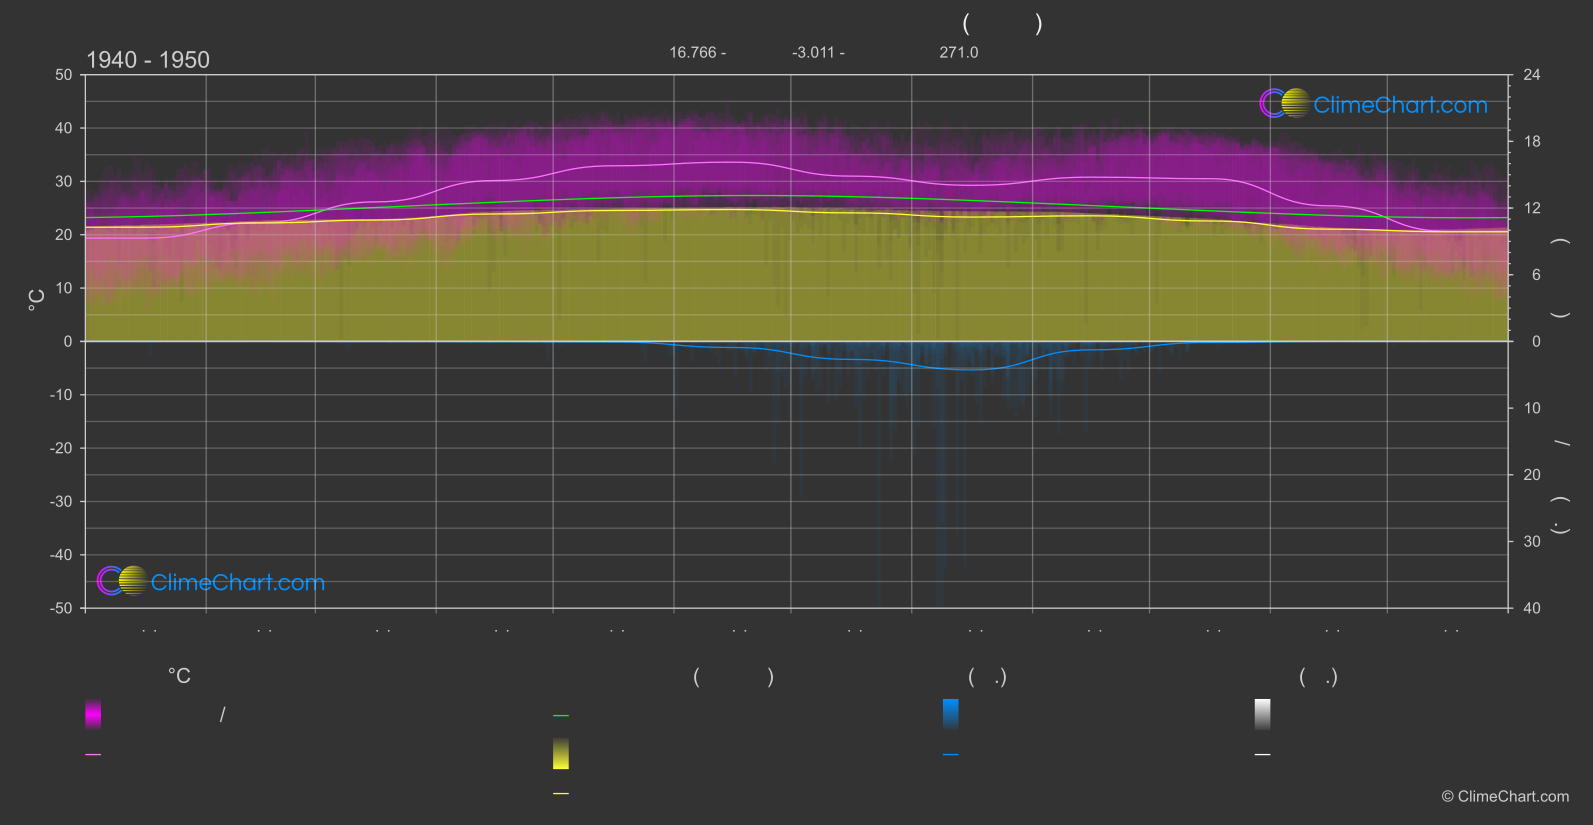Image resolution: width=1593 pixels, height=825 pixels.
Task: Toggle the magenta line legend marker
Action: [93, 755]
